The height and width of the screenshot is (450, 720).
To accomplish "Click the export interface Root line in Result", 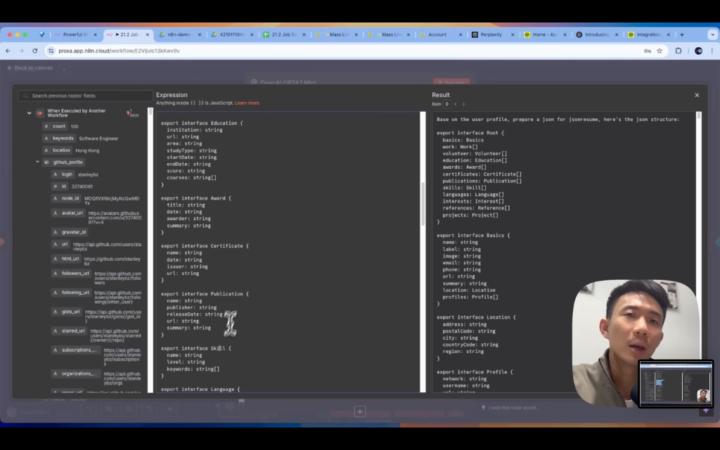I will tap(470, 133).
